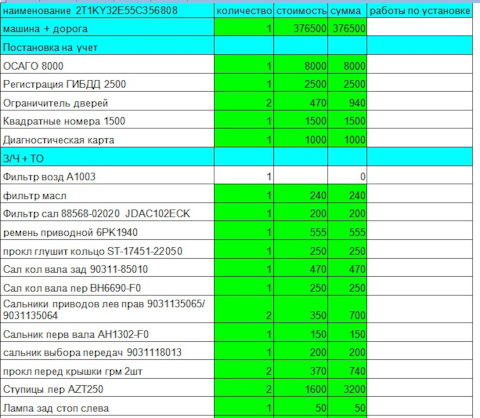Screen dimensions: 480x418
Task: Select the 'ОСАГО 8000' name cell
Action: pyautogui.click(x=107, y=64)
